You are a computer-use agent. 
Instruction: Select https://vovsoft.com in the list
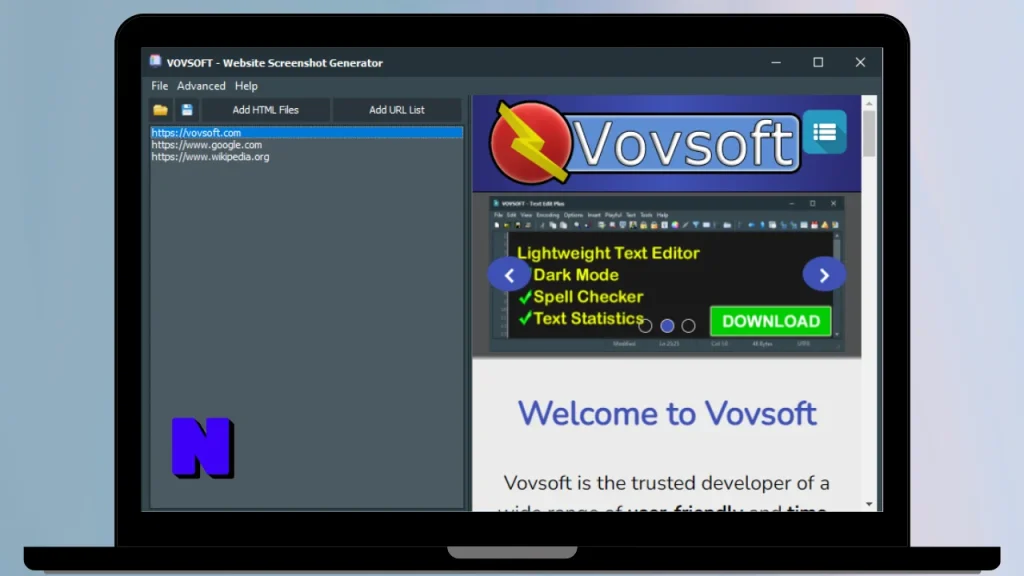tap(307, 133)
